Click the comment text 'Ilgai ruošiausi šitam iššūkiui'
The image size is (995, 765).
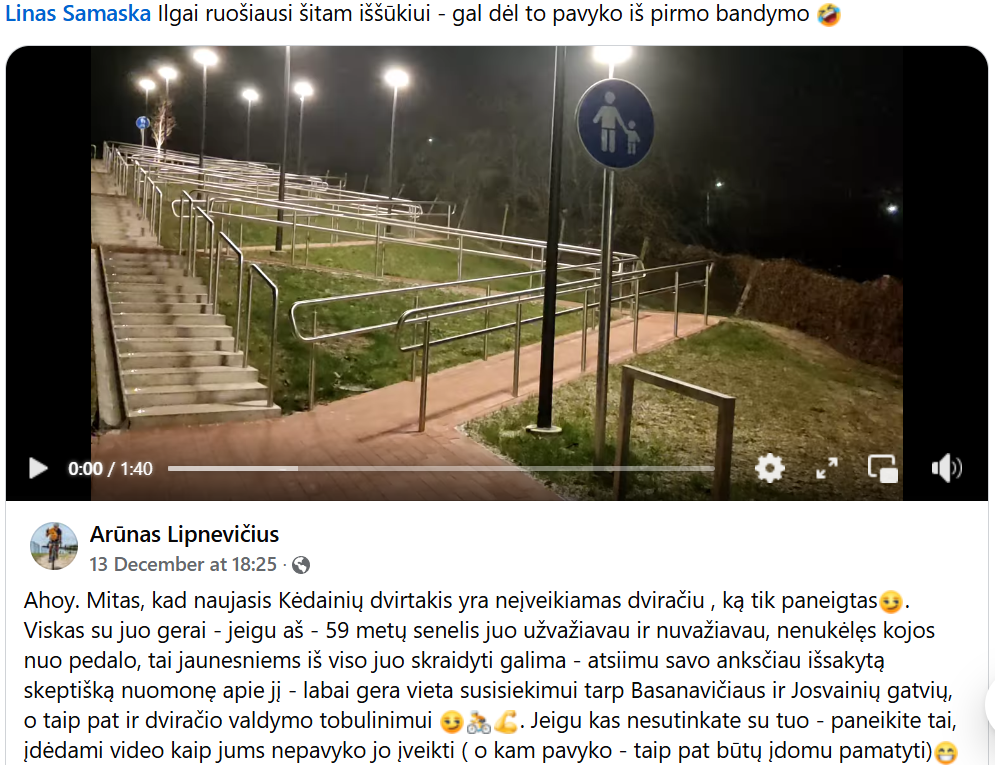pos(294,13)
